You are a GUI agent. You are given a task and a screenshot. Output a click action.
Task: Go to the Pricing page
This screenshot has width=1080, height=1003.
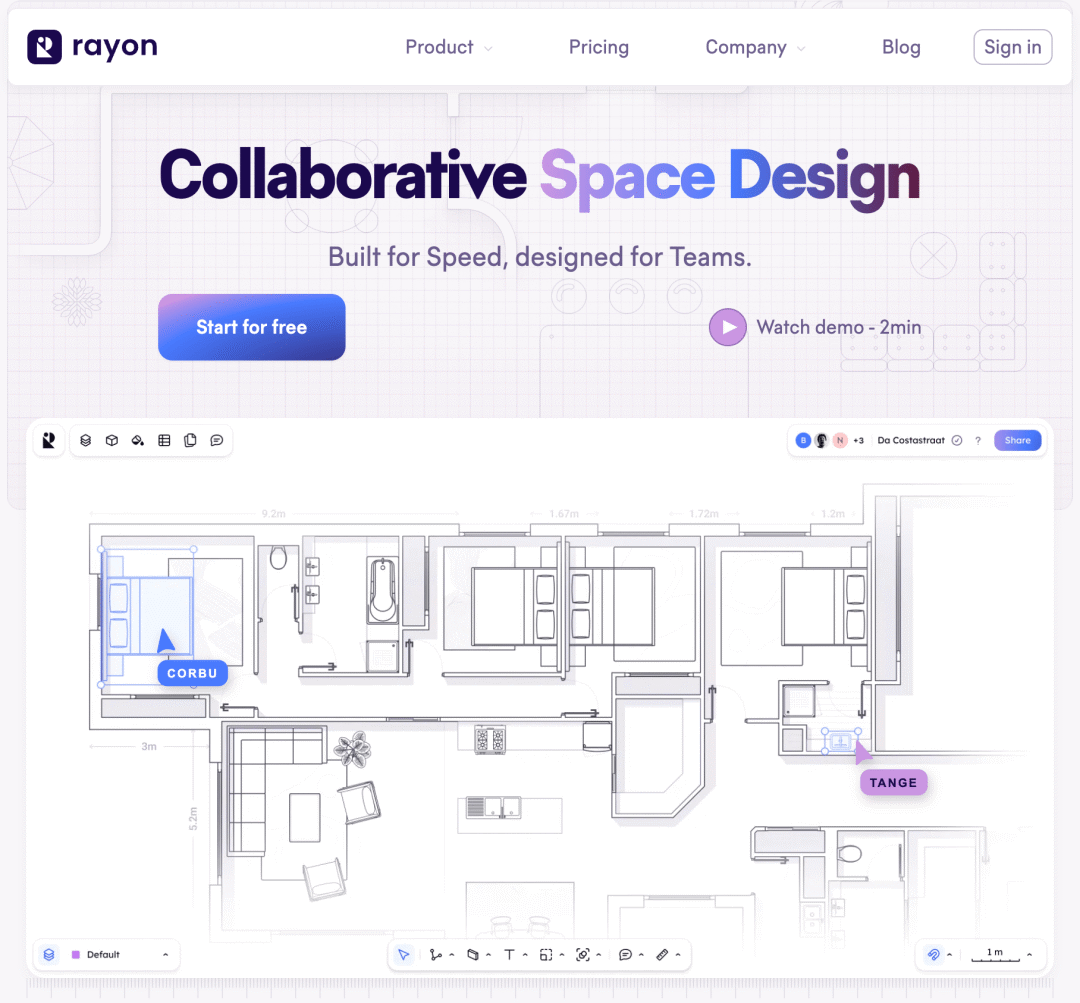[x=599, y=47]
